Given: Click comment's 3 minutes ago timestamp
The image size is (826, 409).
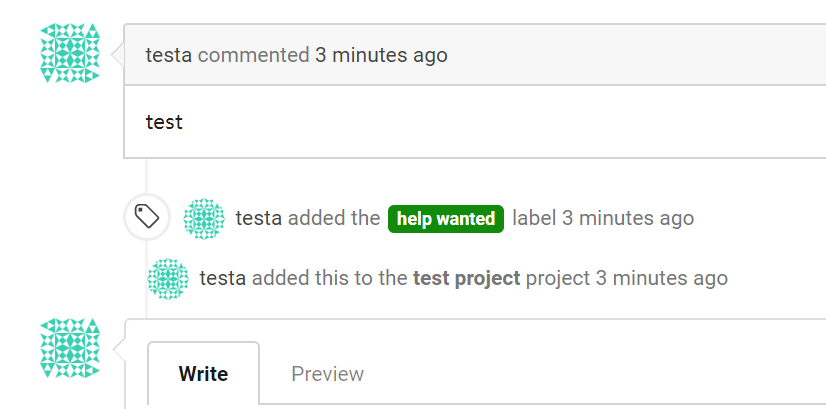Looking at the screenshot, I should coord(381,55).
